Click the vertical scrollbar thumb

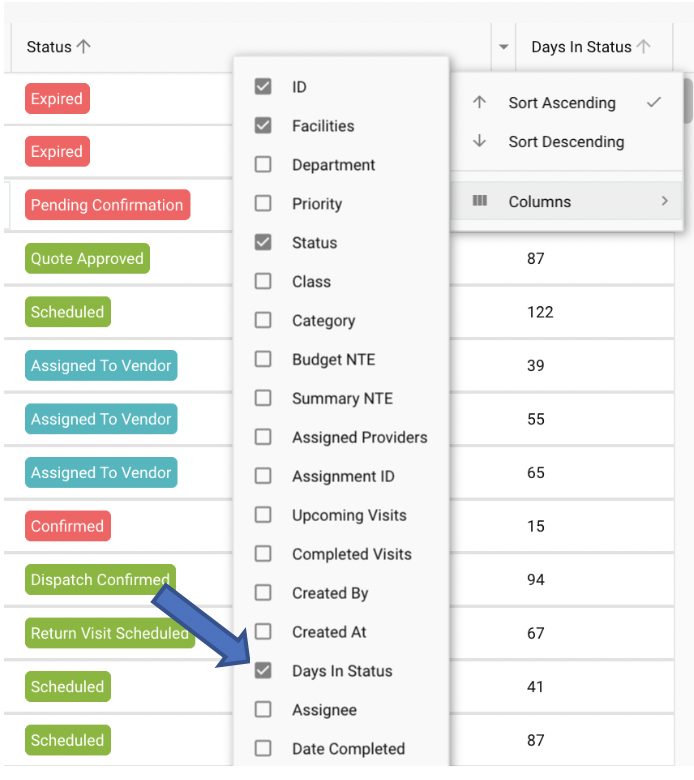(x=687, y=100)
